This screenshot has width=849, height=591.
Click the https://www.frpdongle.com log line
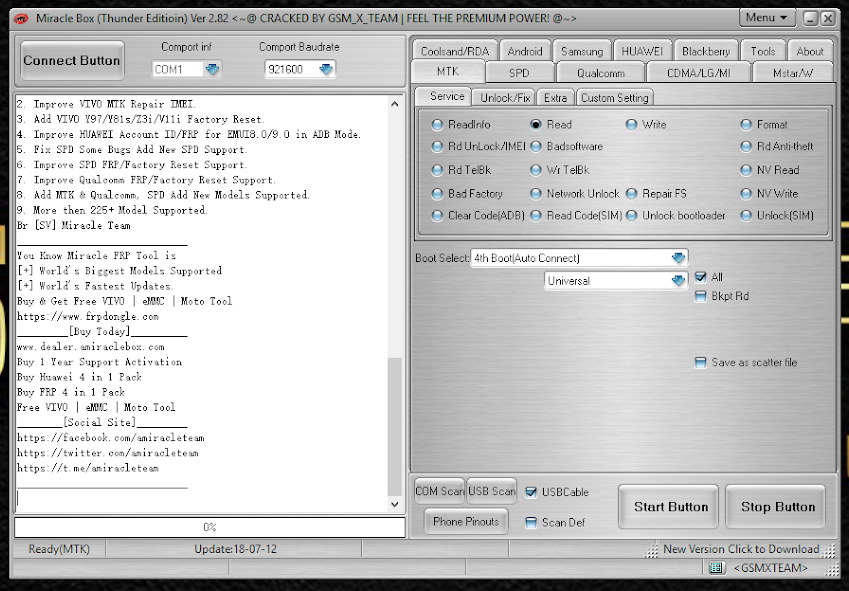tap(88, 317)
